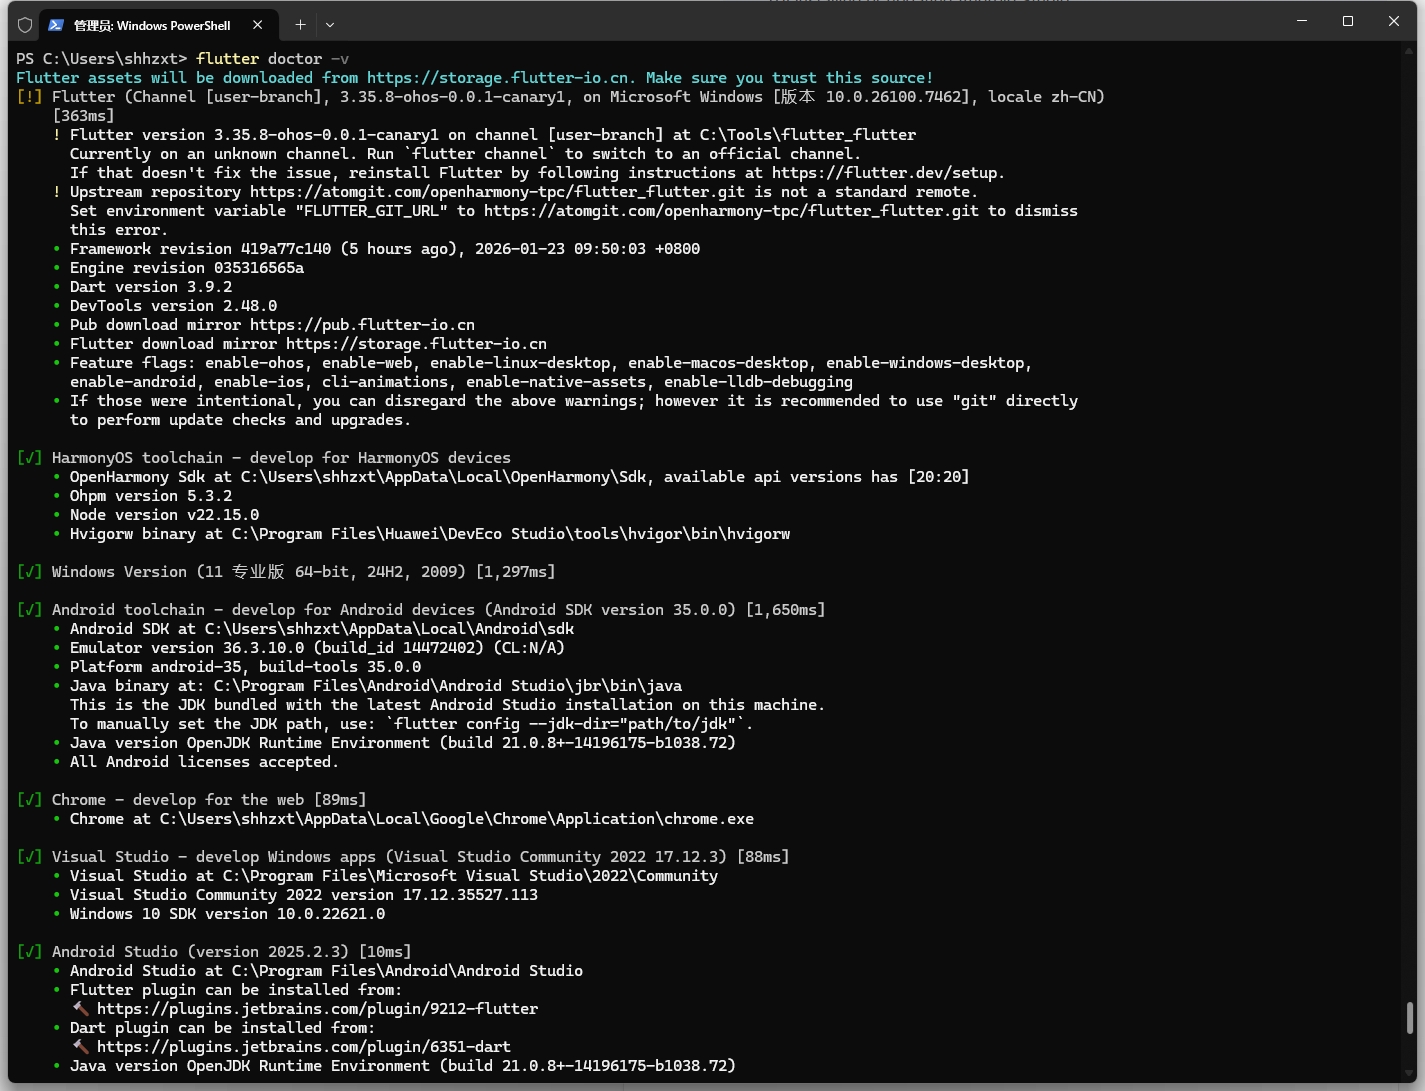Click 'Engine revision 035316565a' line
The height and width of the screenshot is (1091, 1425).
pos(187,268)
